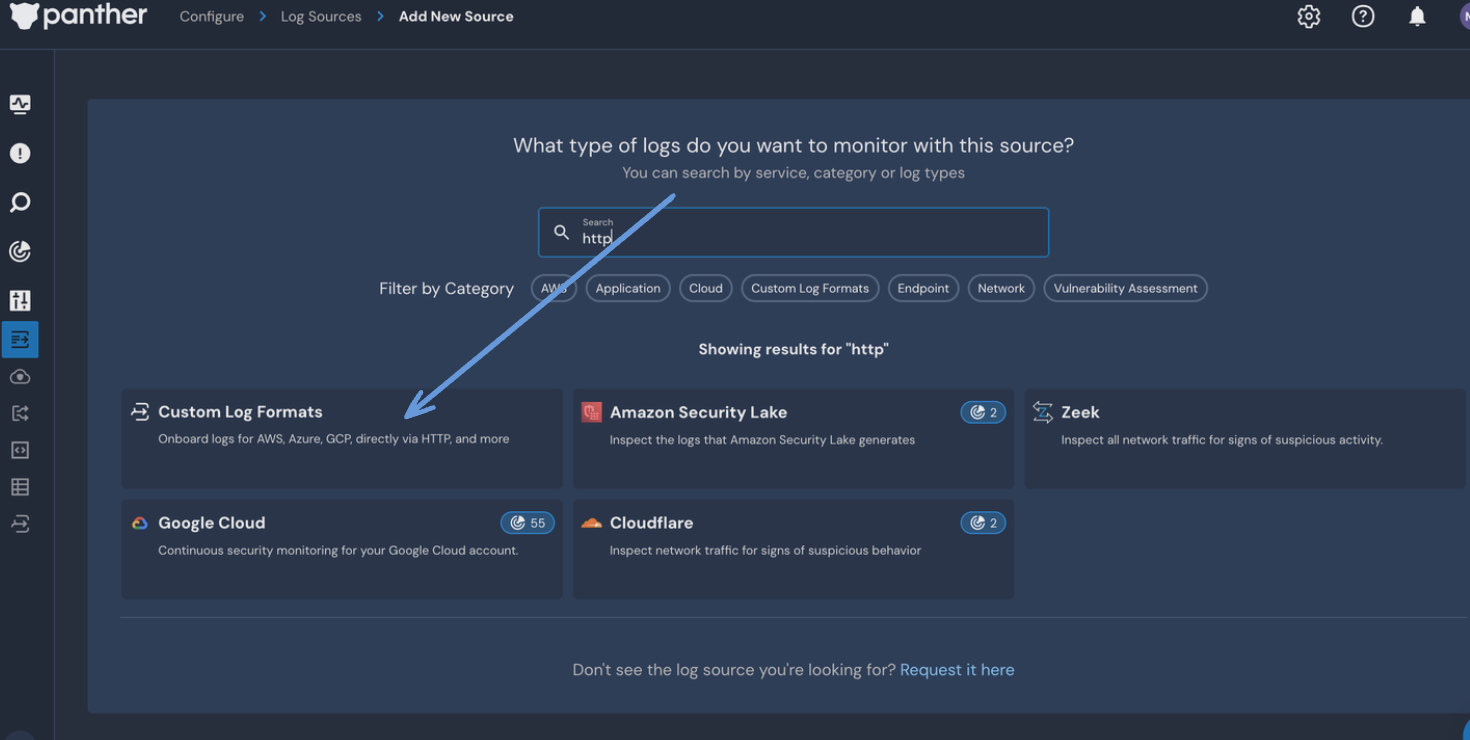Navigate to Log Sources breadcrumb
Image resolution: width=1470 pixels, height=740 pixels.
pos(320,17)
